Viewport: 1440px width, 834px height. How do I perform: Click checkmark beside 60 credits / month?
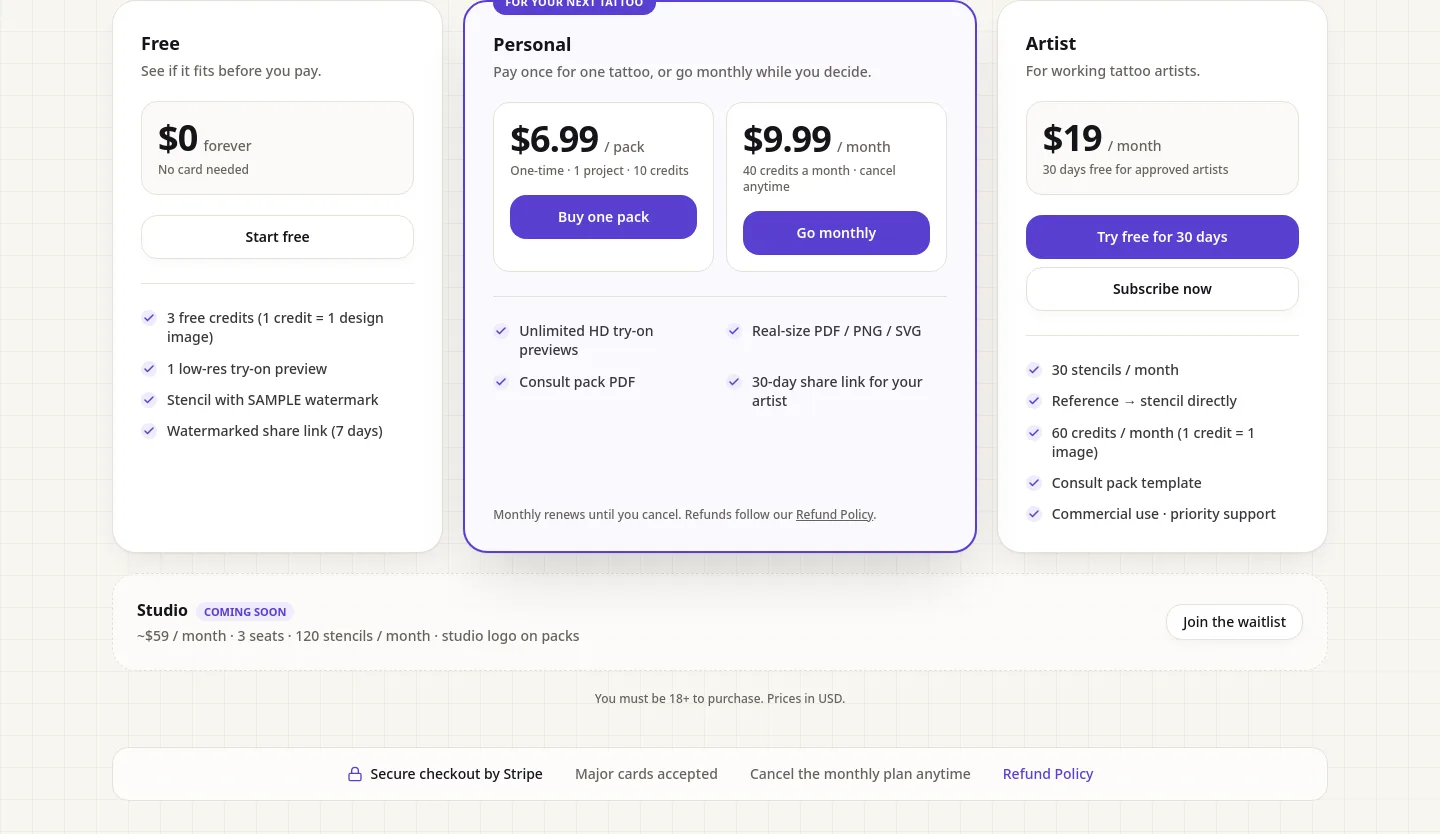click(x=1034, y=433)
